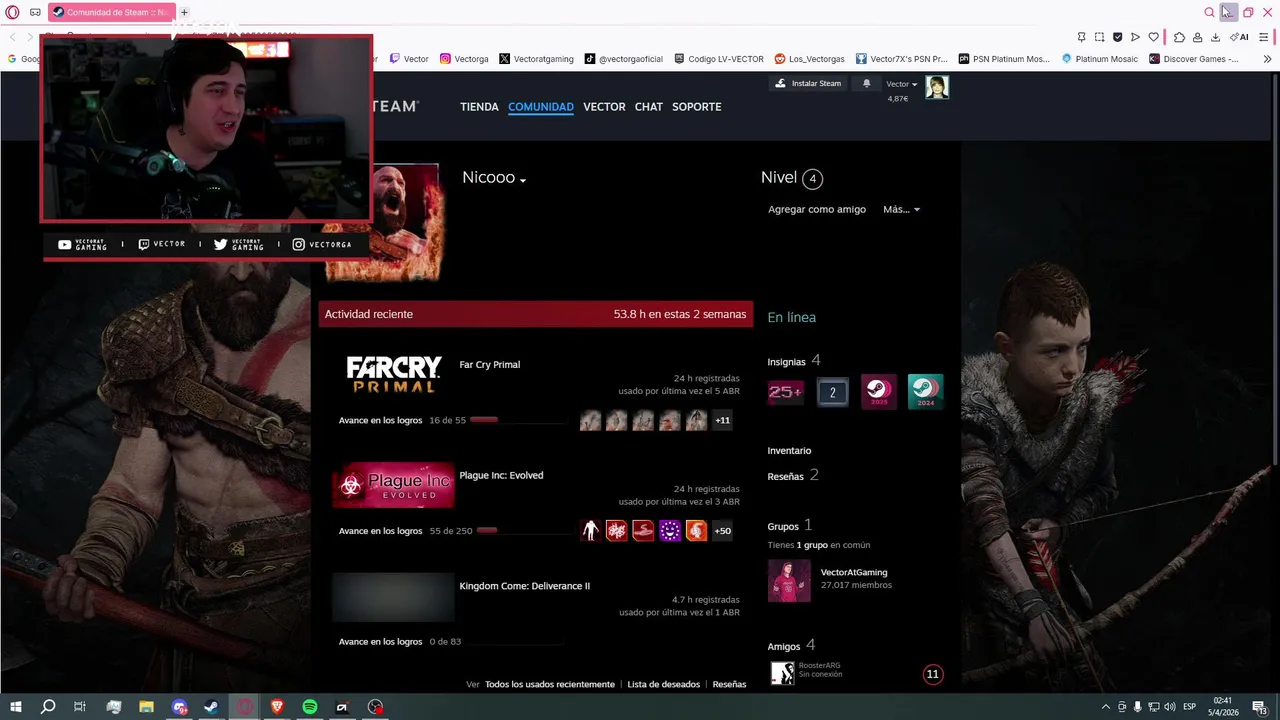Image resolution: width=1280 pixels, height=720 pixels.
Task: Select the Comunidad de Steam browser tab
Action: coord(111,12)
